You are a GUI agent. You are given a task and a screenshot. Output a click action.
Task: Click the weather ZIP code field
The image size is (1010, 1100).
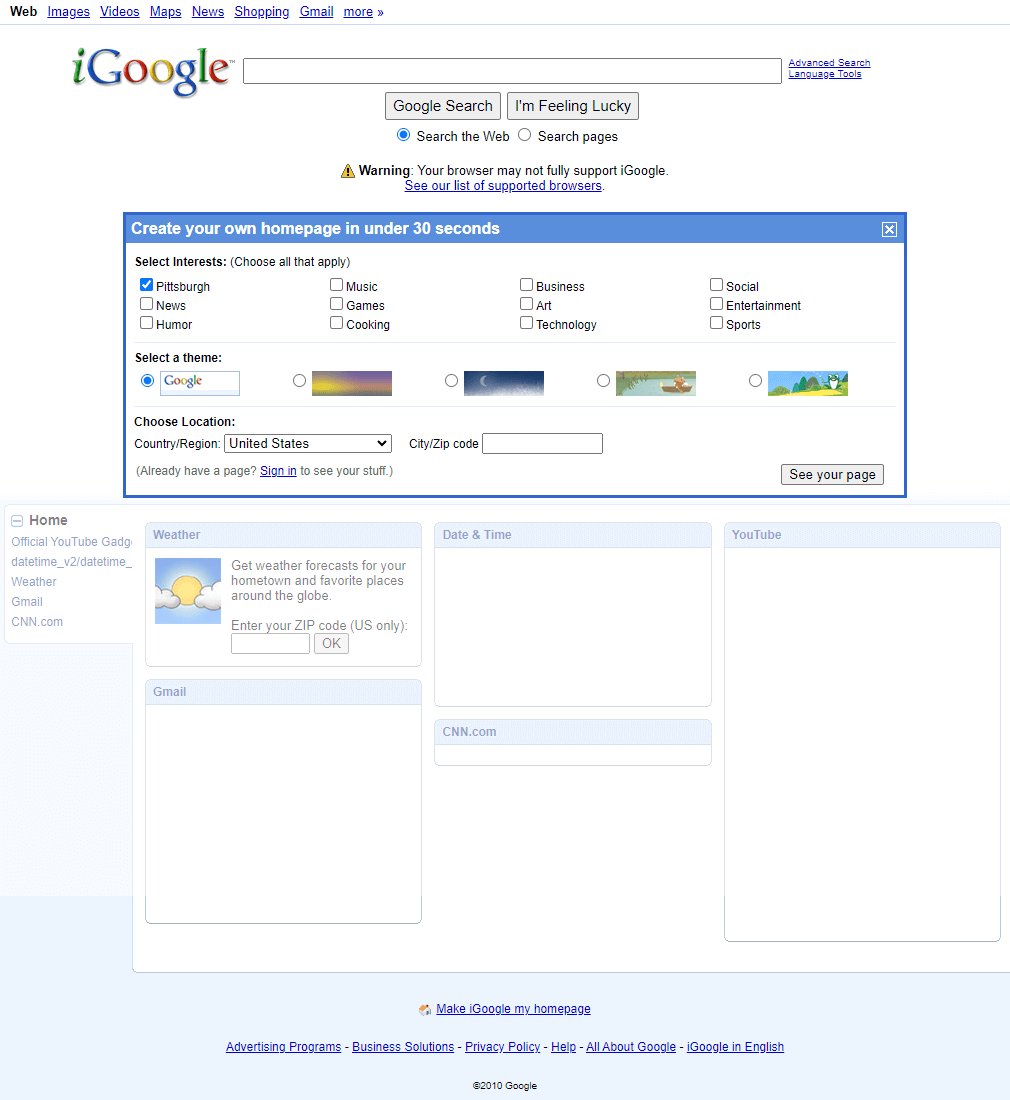pyautogui.click(x=270, y=643)
